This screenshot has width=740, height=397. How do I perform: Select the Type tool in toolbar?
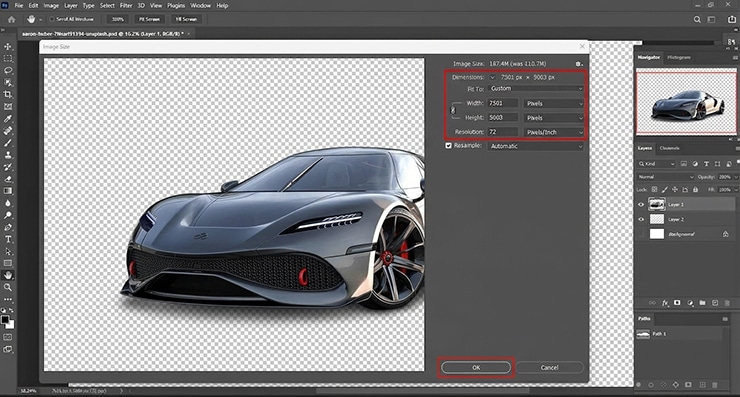click(x=8, y=239)
